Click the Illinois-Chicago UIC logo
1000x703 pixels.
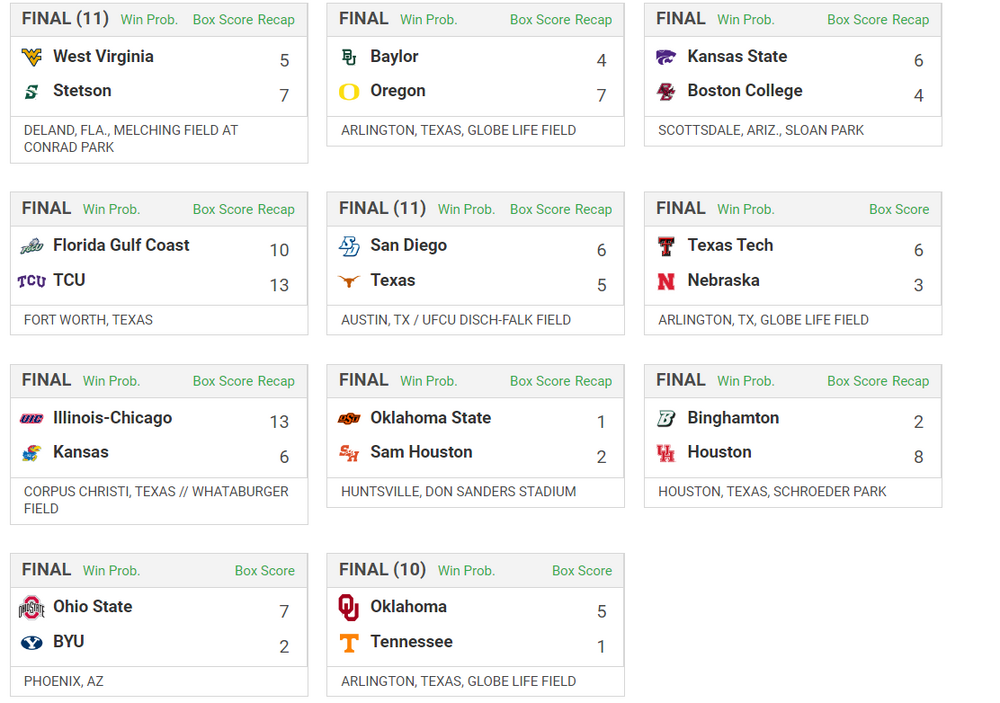(x=32, y=418)
